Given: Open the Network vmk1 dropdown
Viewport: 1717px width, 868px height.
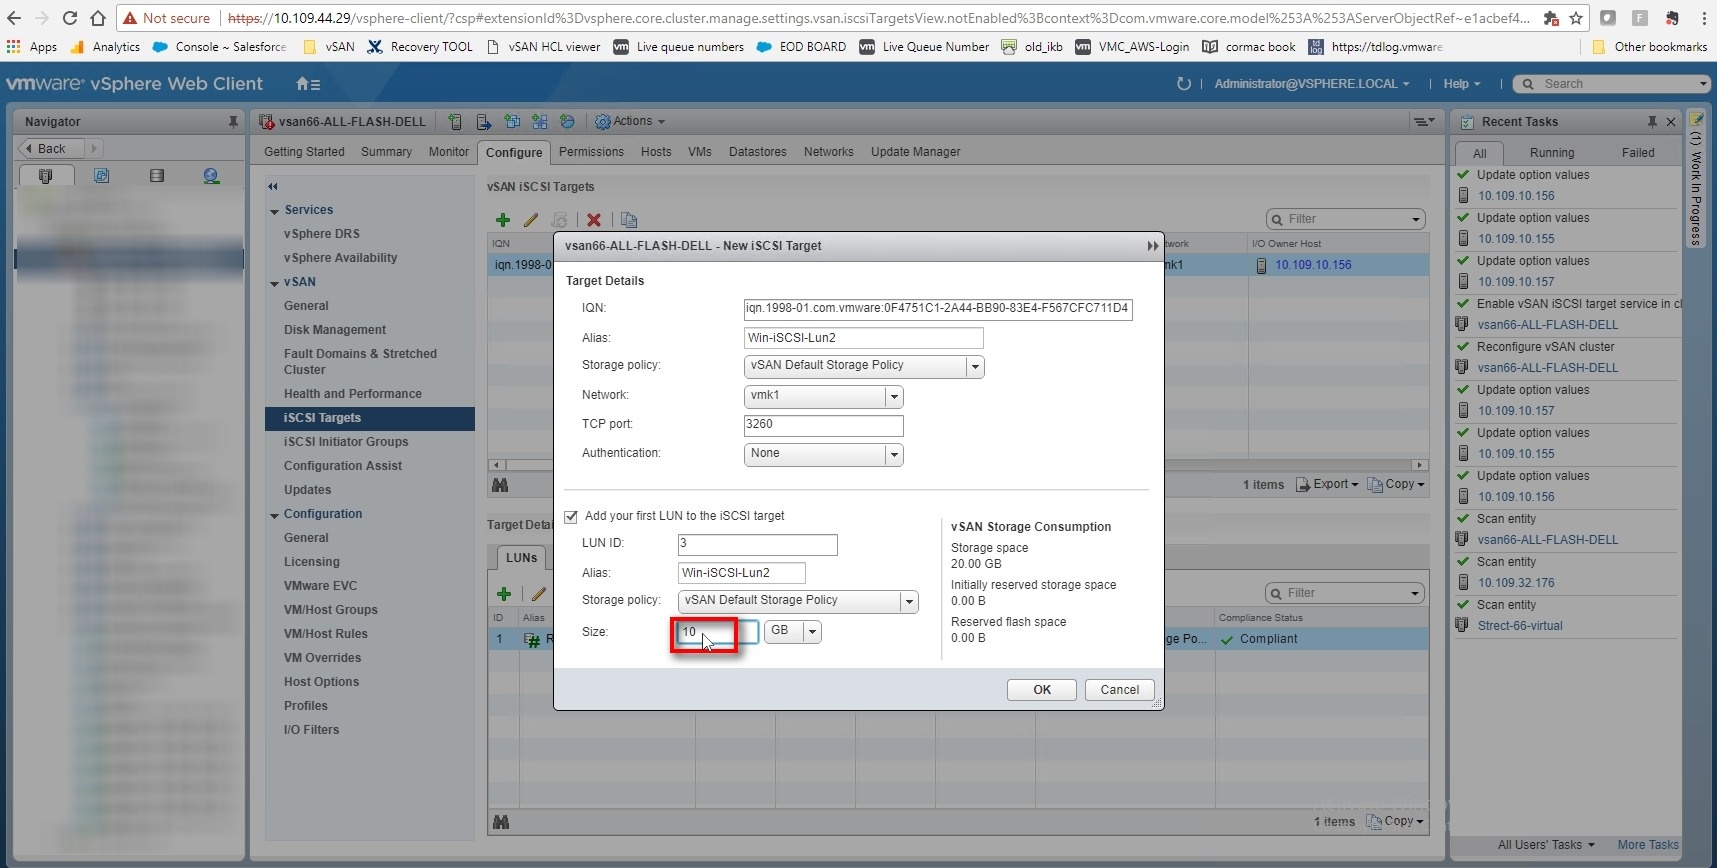Looking at the screenshot, I should coord(893,397).
